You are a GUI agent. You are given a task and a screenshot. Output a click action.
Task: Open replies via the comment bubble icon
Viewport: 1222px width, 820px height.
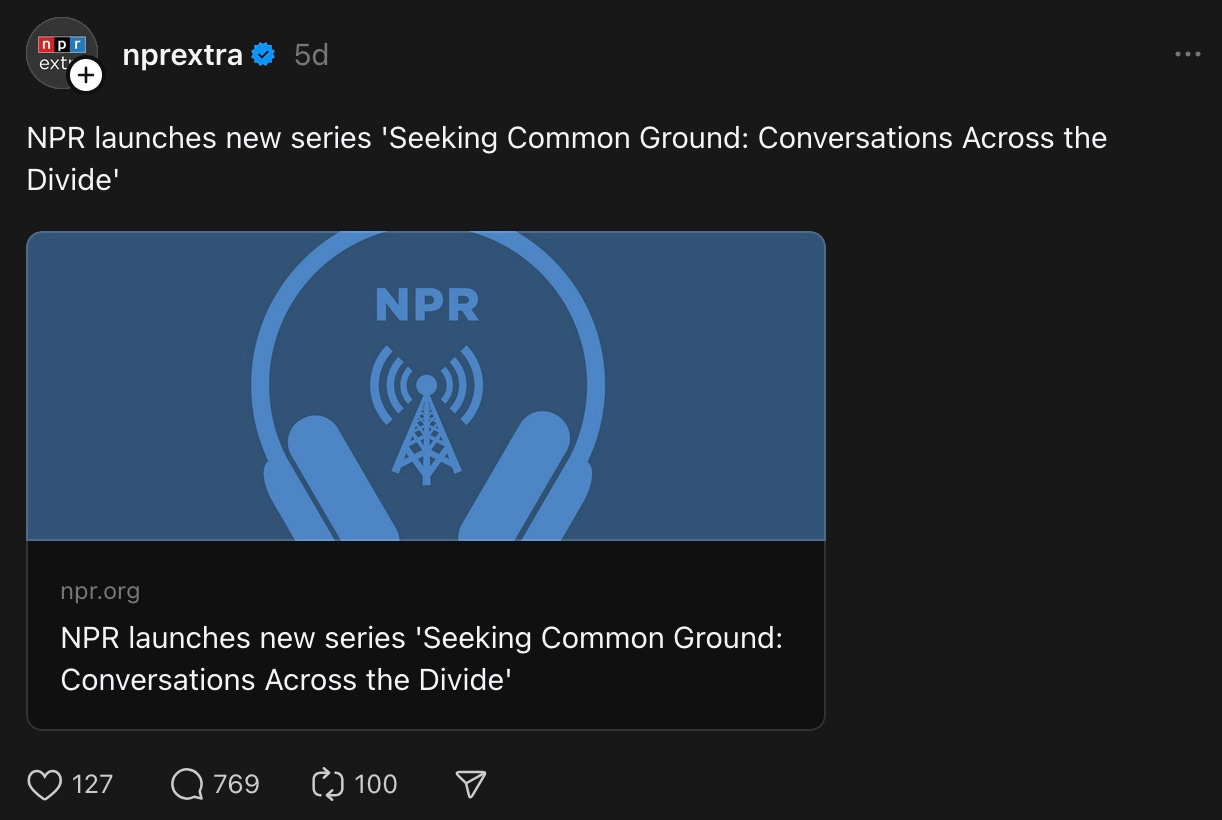coord(187,784)
